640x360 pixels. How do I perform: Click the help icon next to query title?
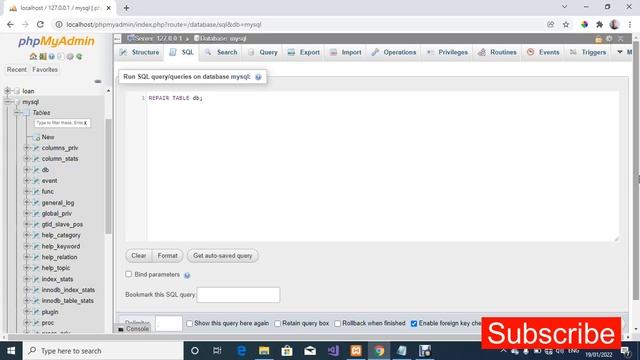pyautogui.click(x=258, y=77)
